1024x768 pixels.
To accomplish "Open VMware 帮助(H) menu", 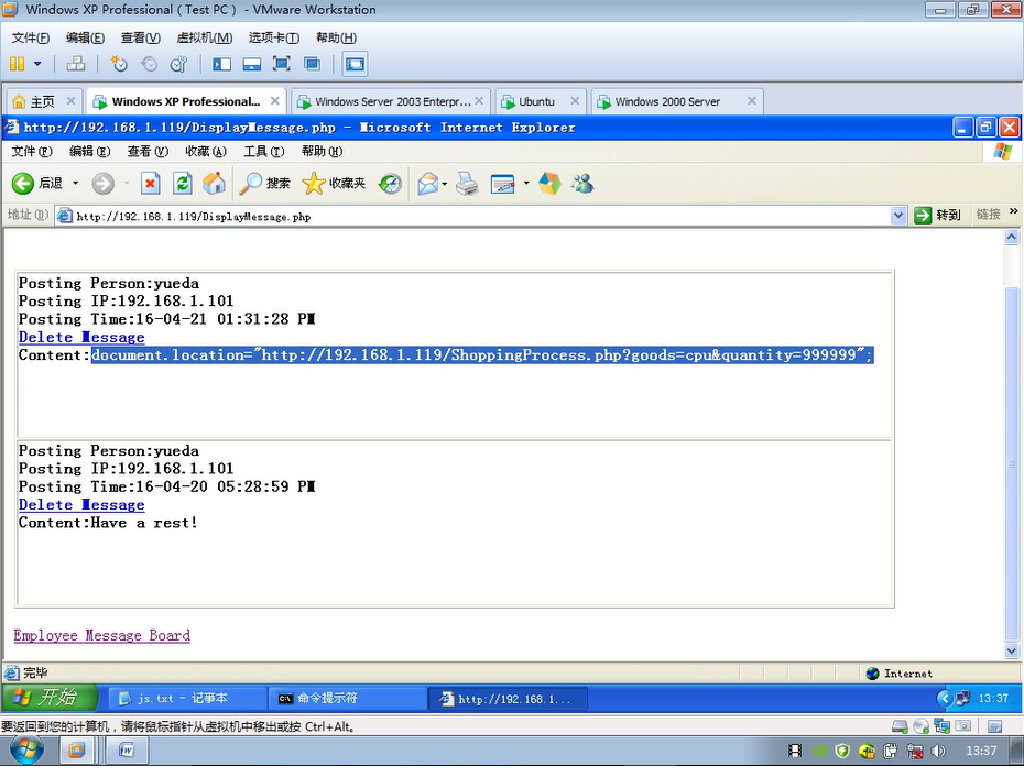I will click(x=336, y=38).
